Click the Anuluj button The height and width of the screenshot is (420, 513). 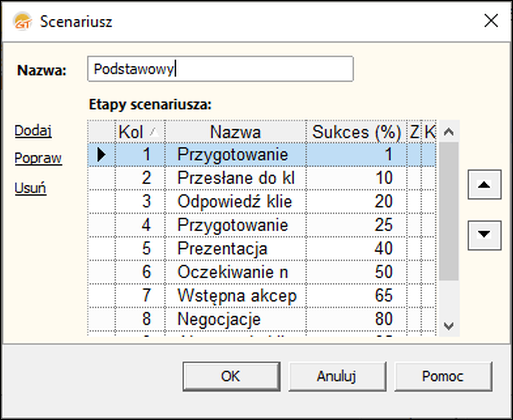pos(337,377)
